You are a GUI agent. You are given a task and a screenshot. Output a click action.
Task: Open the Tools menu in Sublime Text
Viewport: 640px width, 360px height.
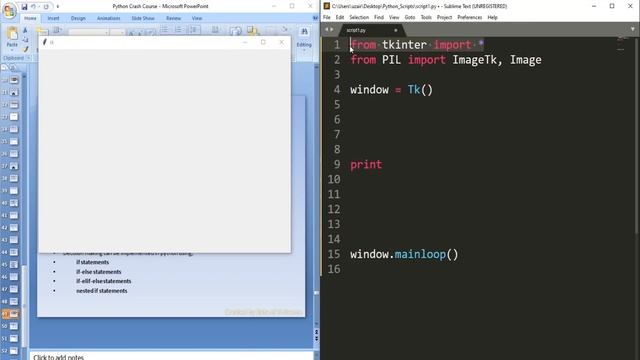coord(426,18)
